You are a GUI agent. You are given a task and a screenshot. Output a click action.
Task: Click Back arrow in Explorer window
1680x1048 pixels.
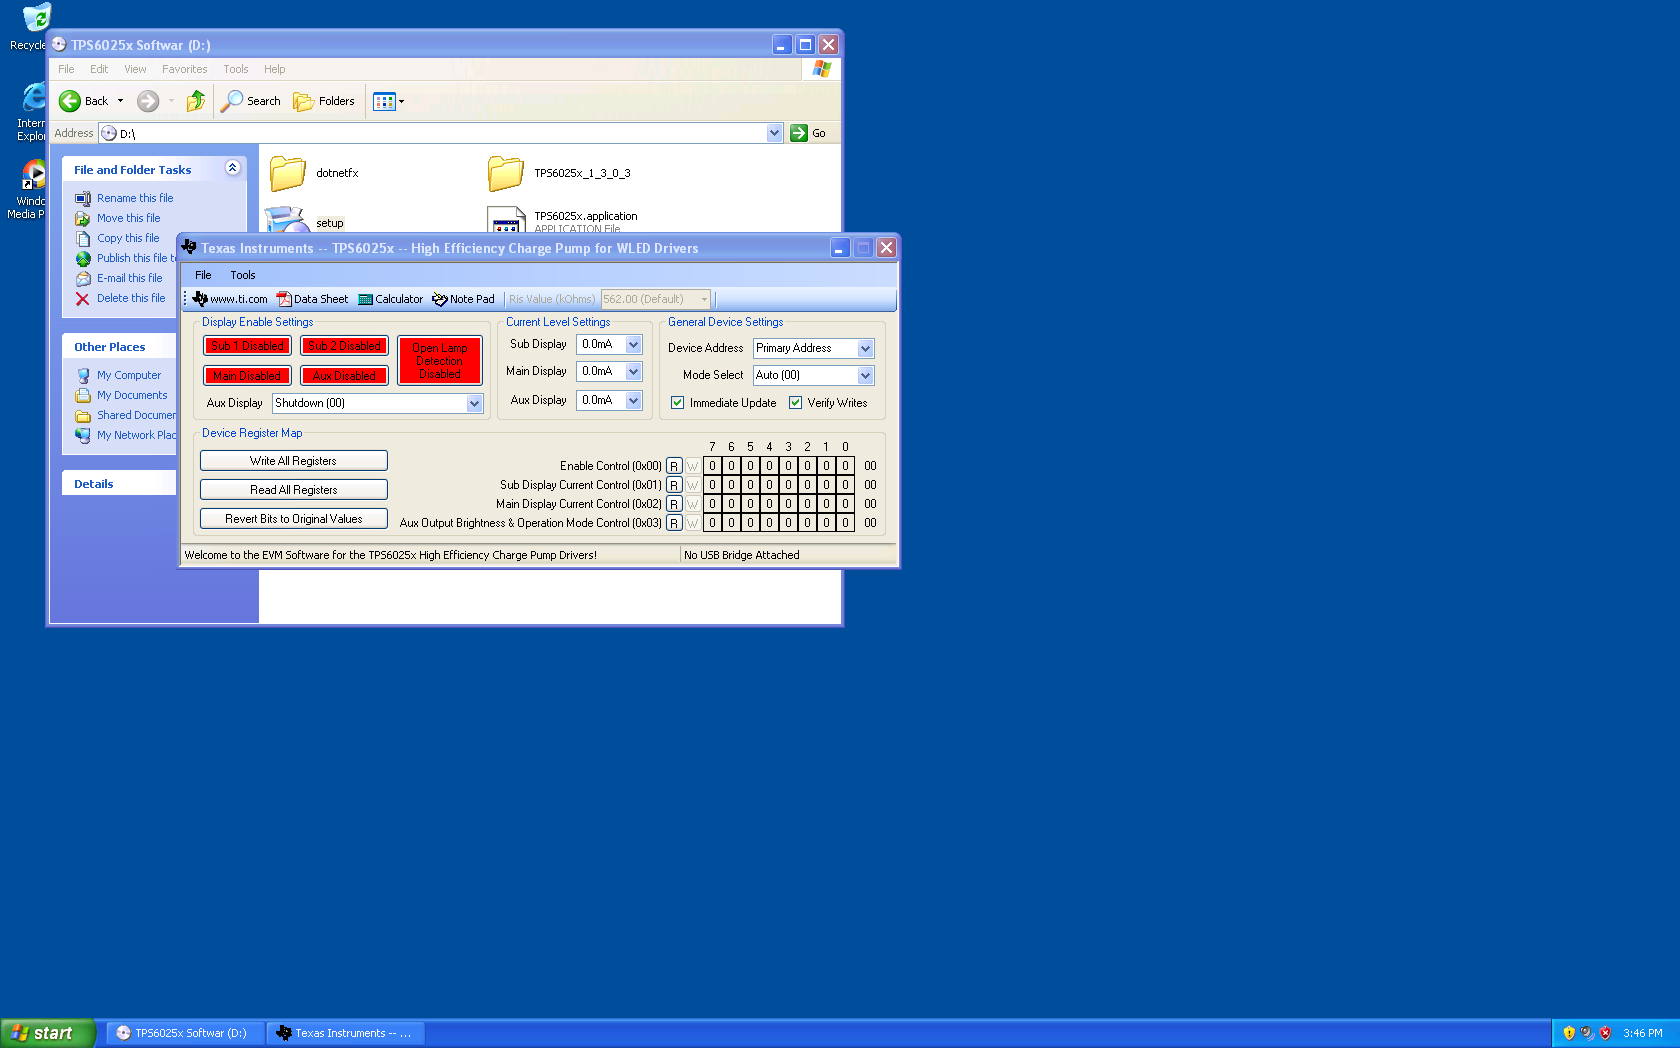pos(84,101)
